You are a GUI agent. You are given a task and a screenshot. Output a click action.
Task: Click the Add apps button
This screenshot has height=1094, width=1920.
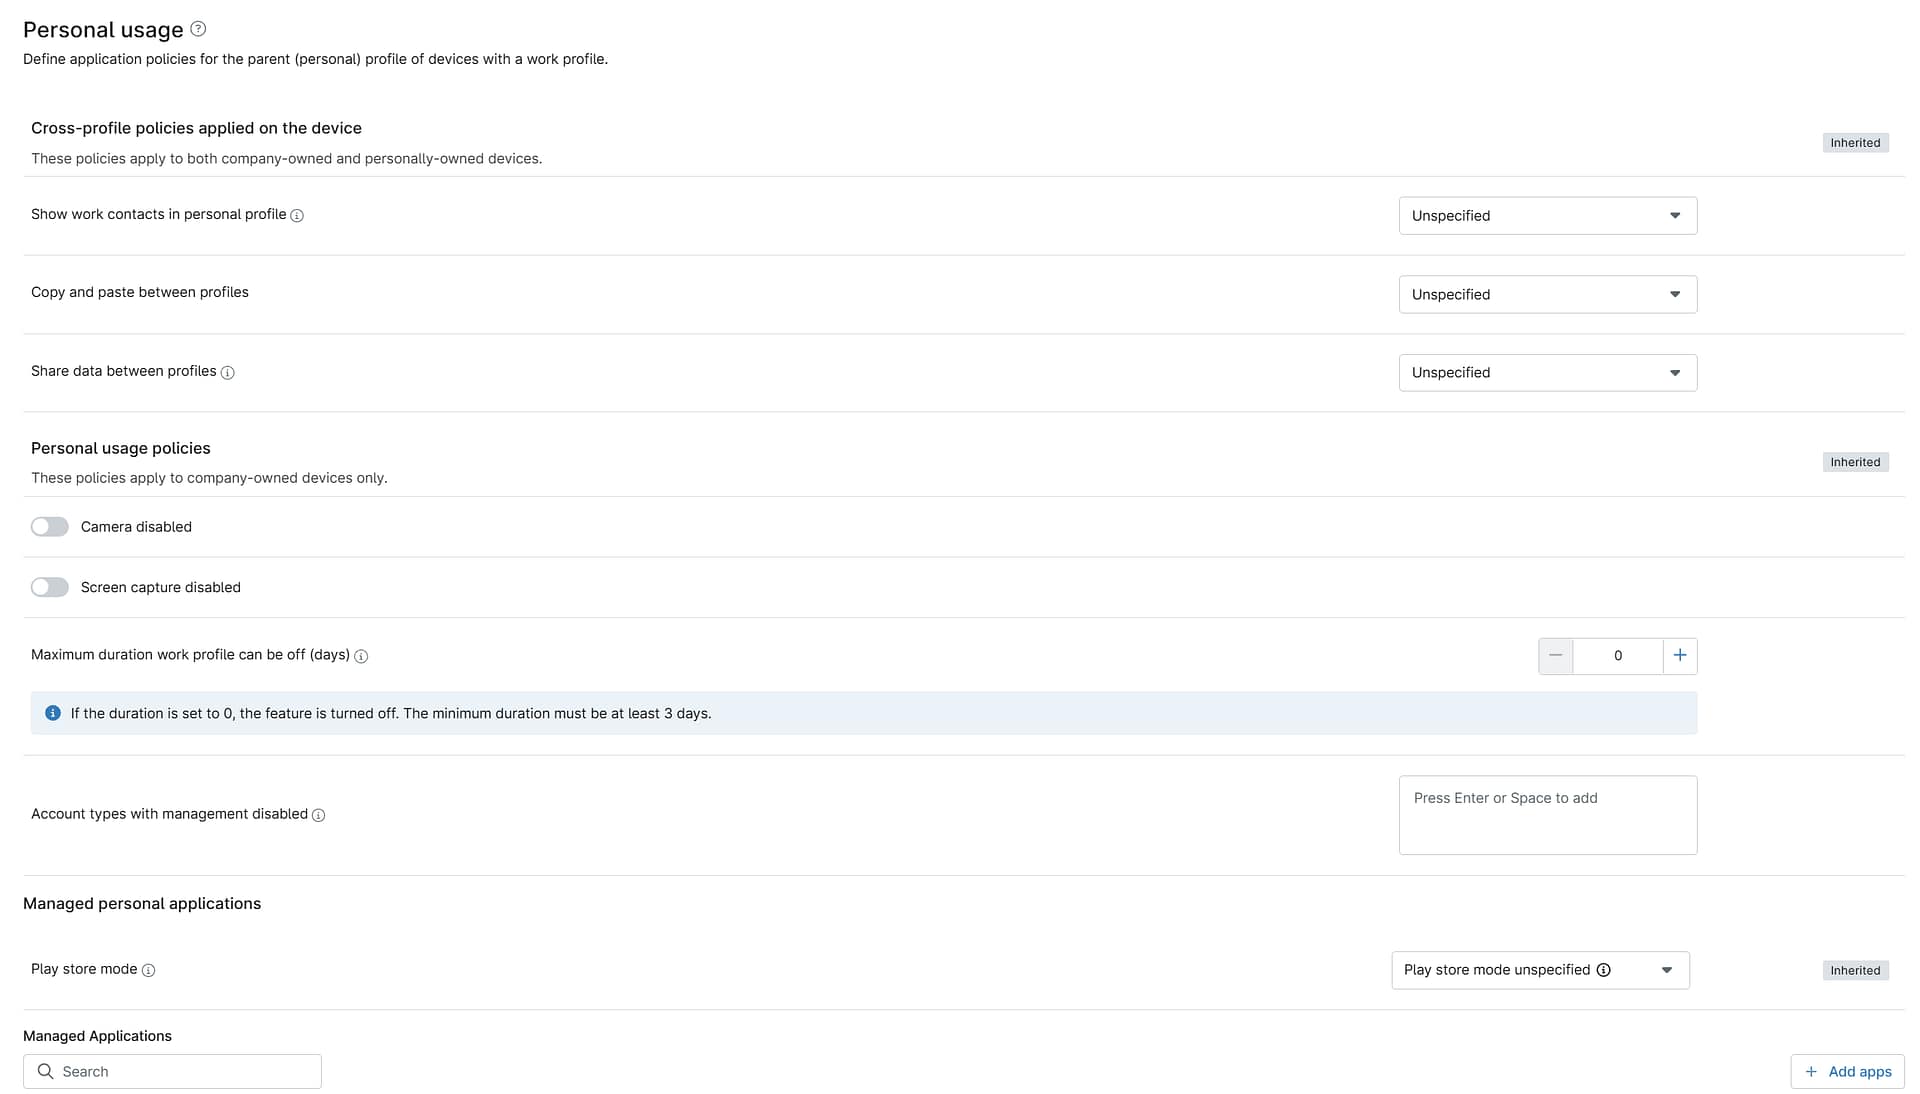click(1847, 1072)
